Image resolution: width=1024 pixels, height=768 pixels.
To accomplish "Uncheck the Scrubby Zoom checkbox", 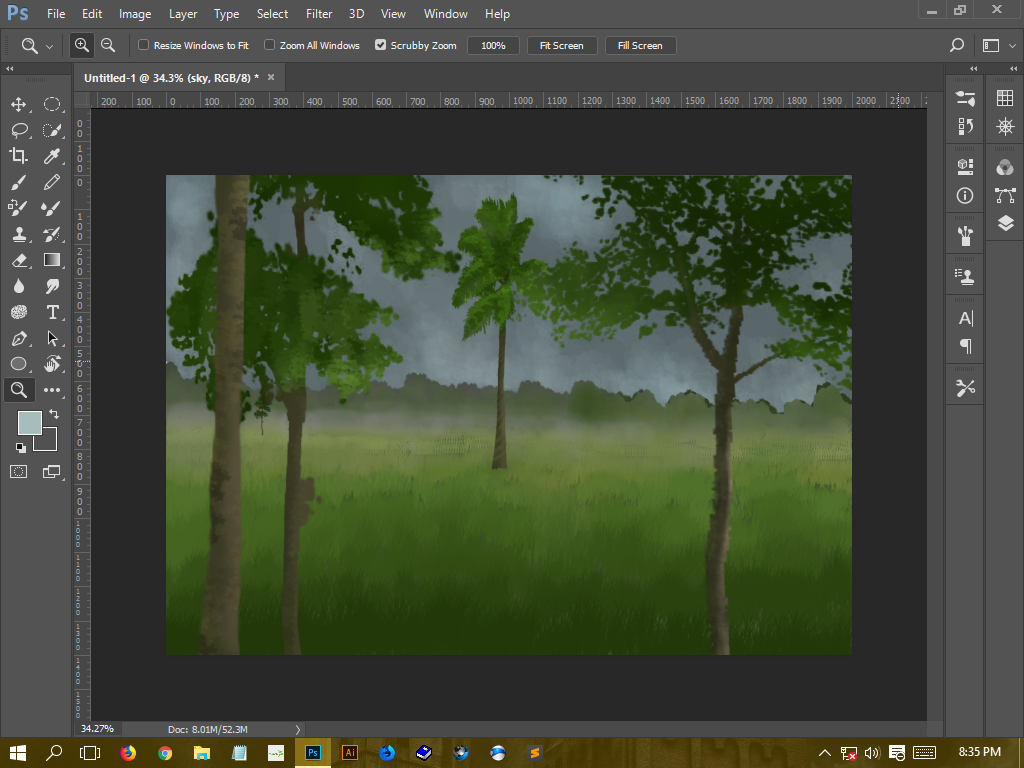I will [380, 45].
